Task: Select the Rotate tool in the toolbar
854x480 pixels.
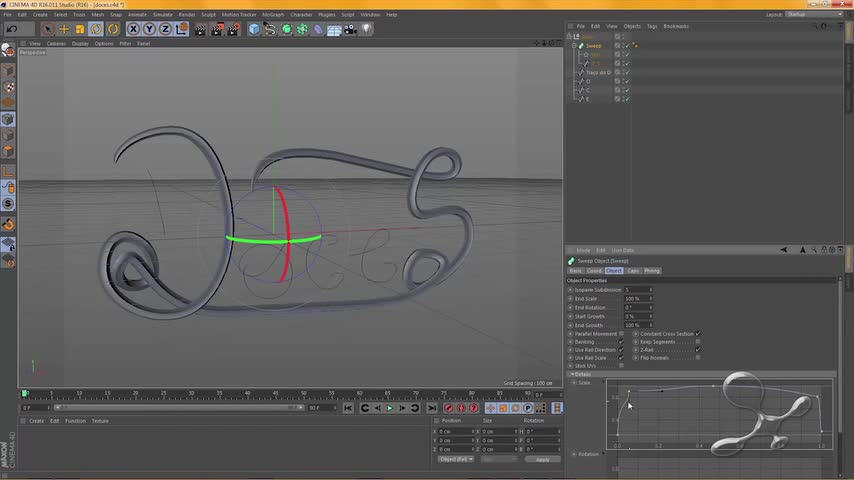Action: 96,29
